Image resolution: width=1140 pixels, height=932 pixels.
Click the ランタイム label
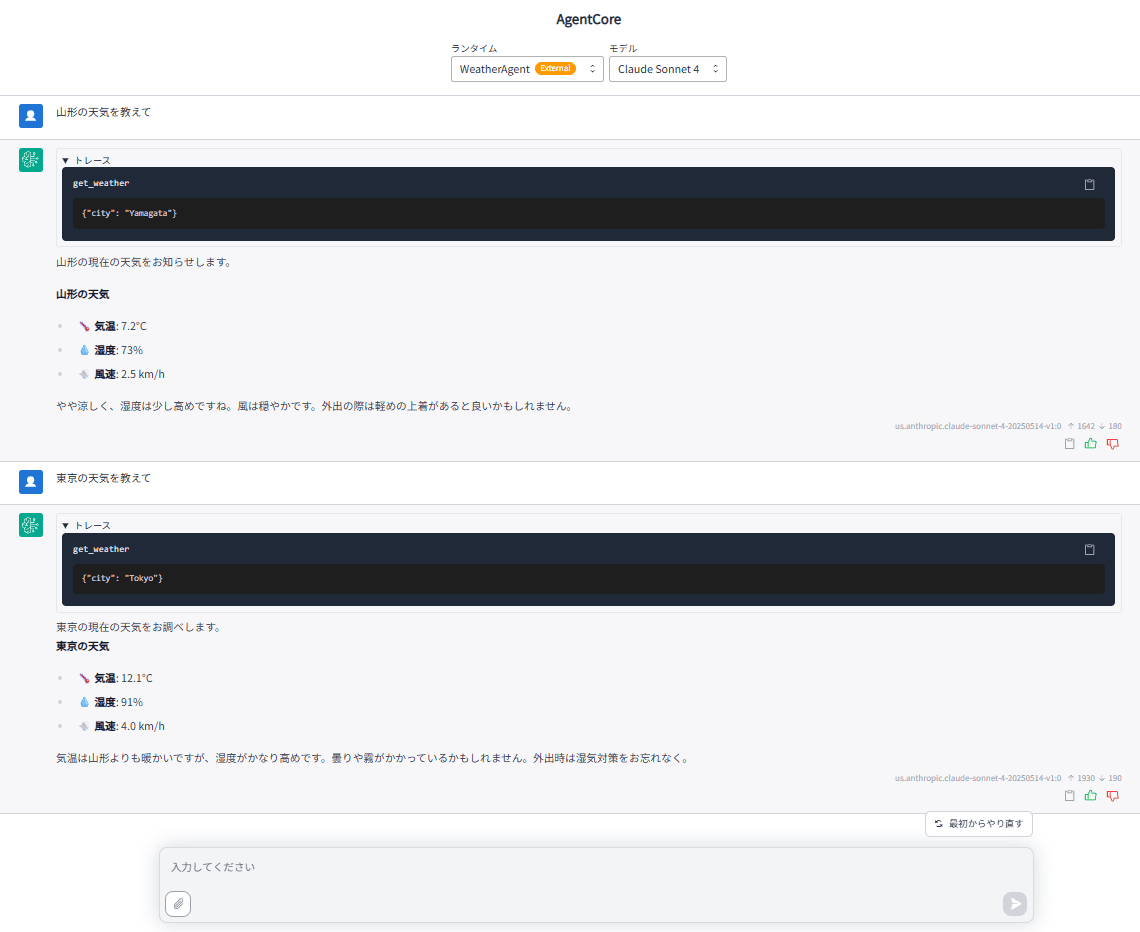(x=474, y=48)
